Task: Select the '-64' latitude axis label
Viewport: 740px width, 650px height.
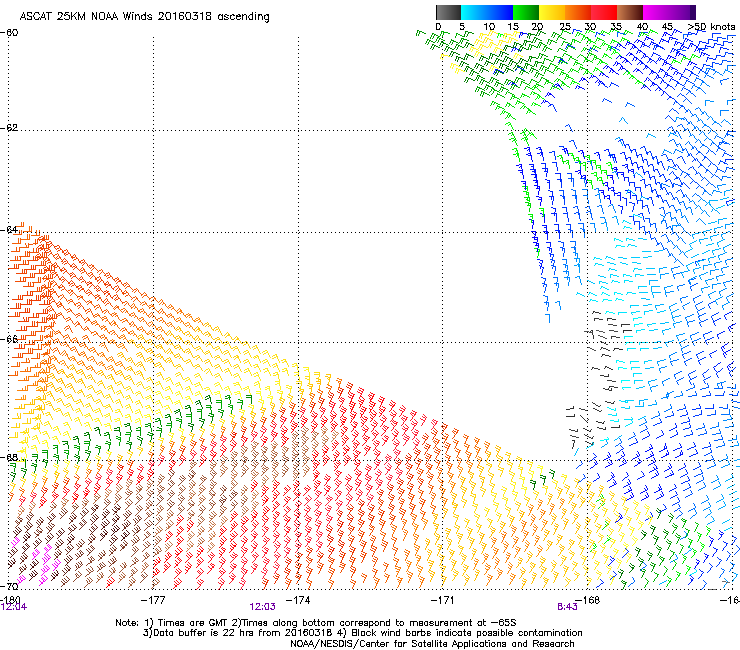Action: coord(9,230)
